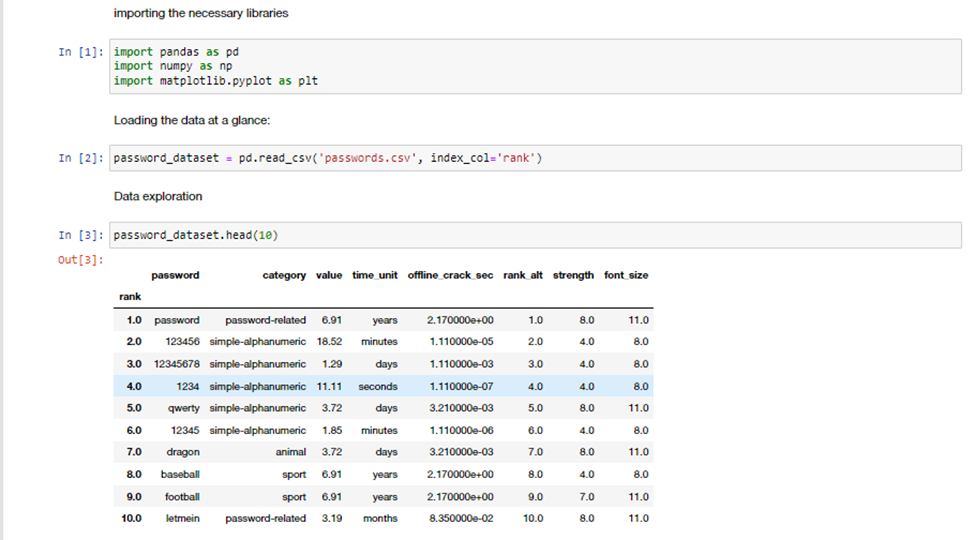Click the import libraries code cell
This screenshot has height=540, width=975.
click(x=535, y=67)
